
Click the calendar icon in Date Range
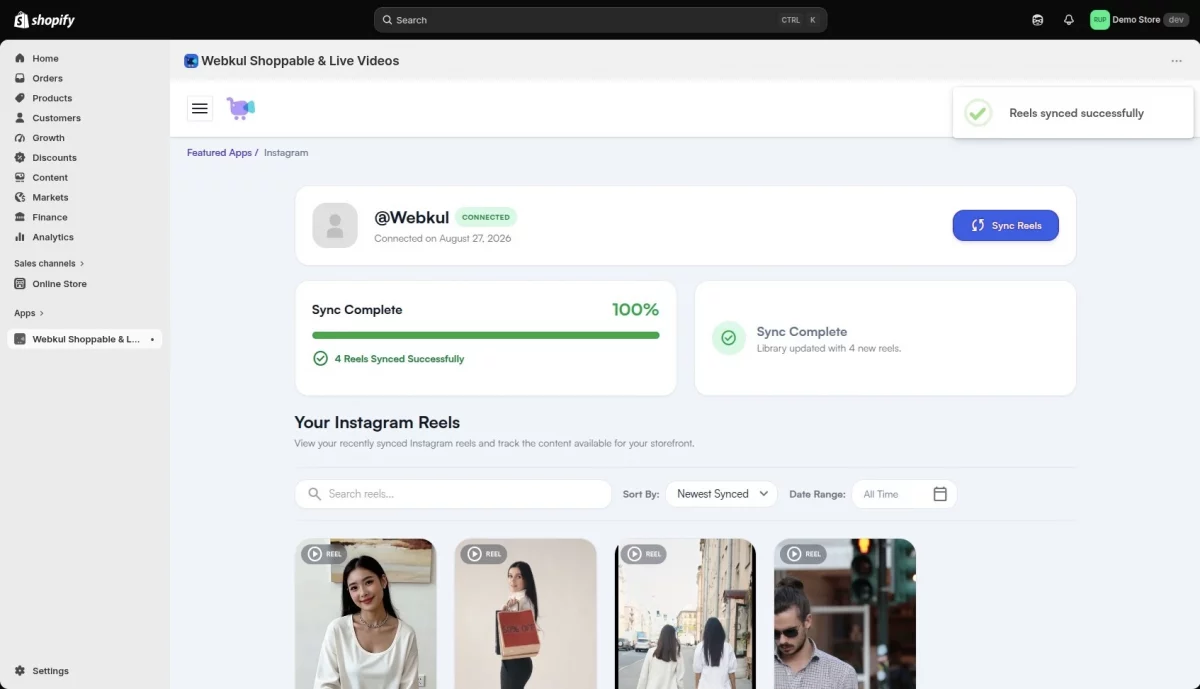tap(940, 494)
